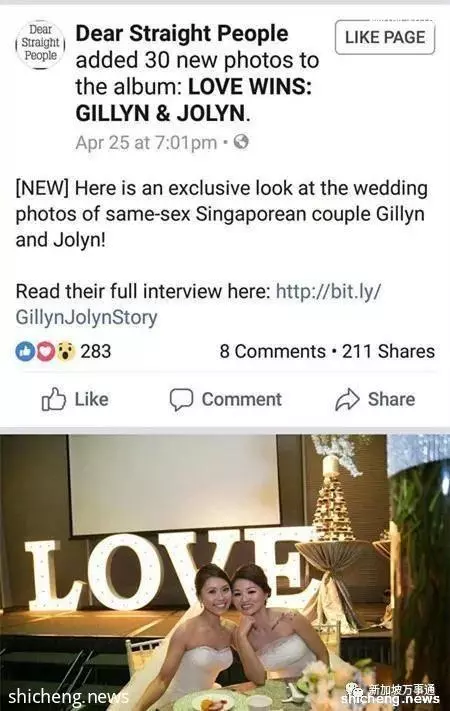Click the LIKE PAGE button
Viewport: 450px width, 711px height.
pos(385,37)
